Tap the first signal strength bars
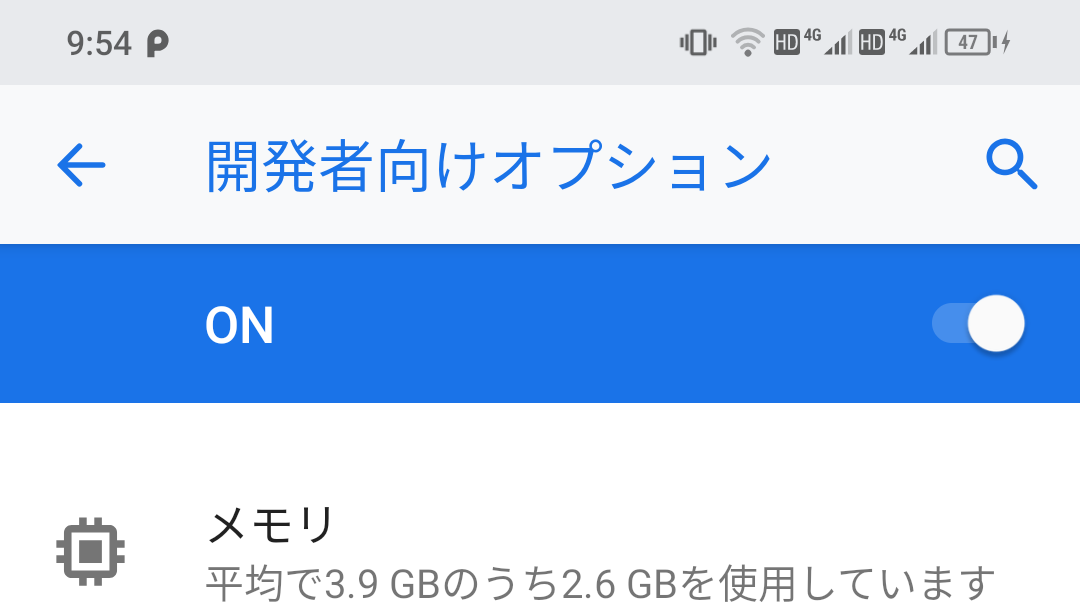Viewport: 1080px width, 607px height. (838, 43)
